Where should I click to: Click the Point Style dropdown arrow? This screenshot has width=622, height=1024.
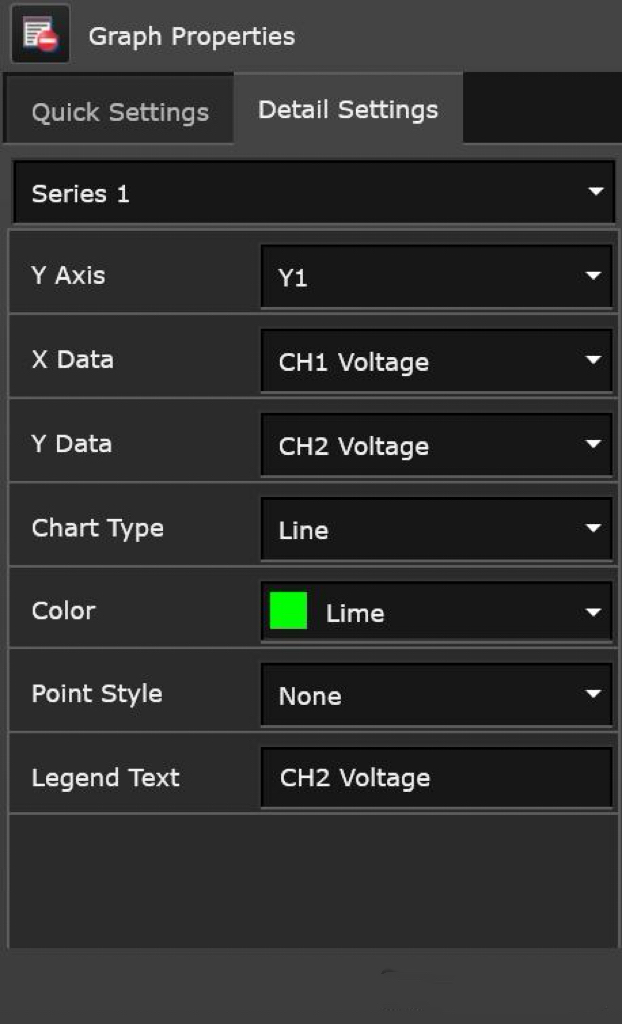click(593, 694)
